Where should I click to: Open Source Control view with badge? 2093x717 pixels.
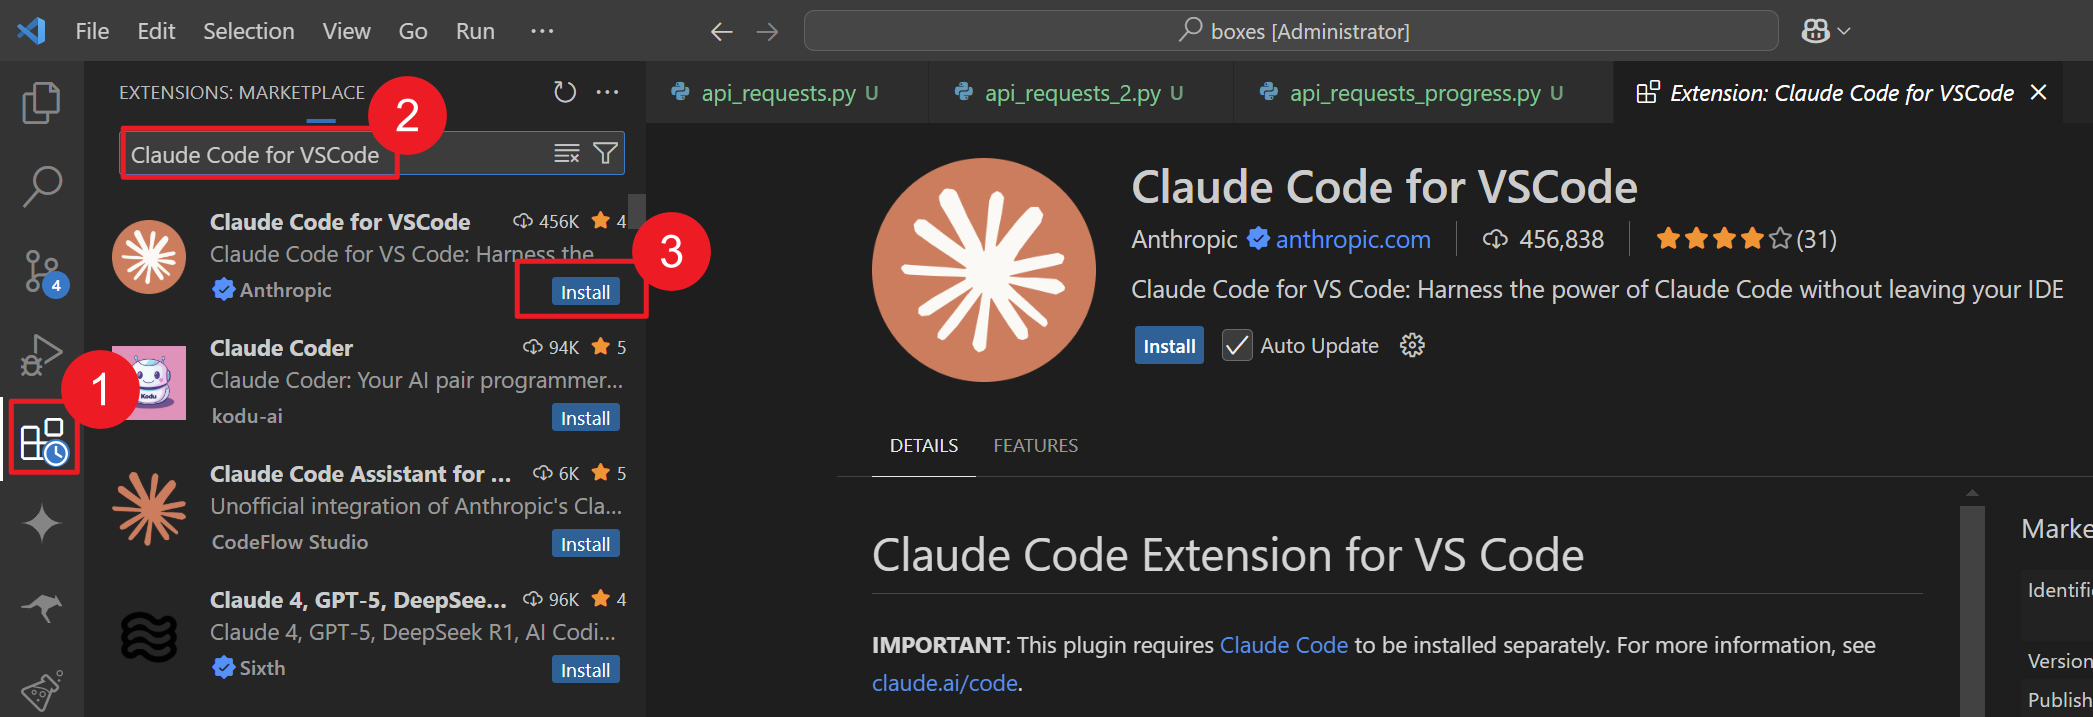pyautogui.click(x=41, y=271)
